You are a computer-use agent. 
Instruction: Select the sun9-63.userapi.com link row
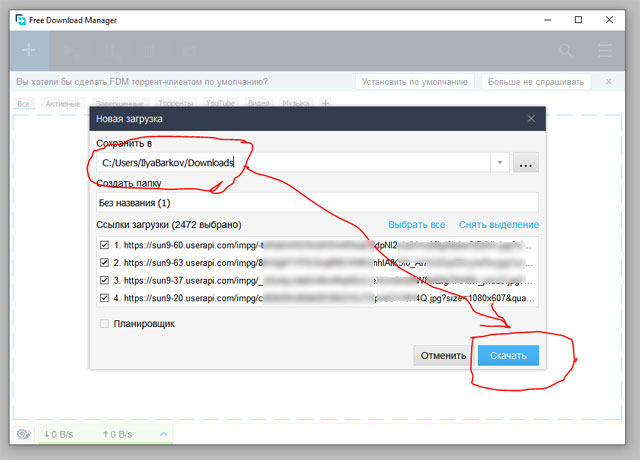(317, 262)
